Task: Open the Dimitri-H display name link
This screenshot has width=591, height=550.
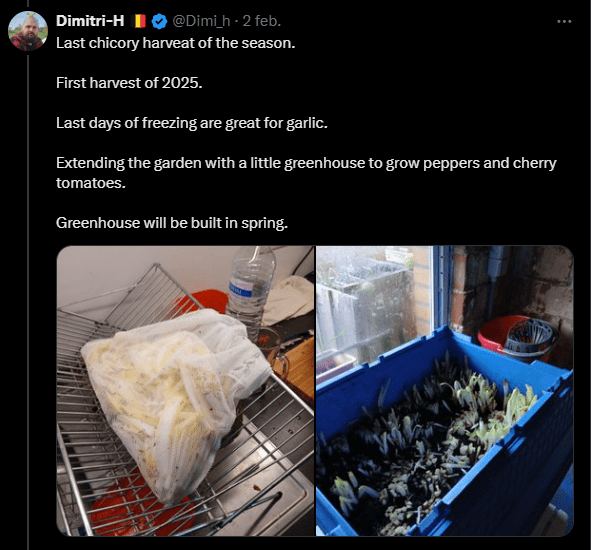Action: [x=90, y=21]
